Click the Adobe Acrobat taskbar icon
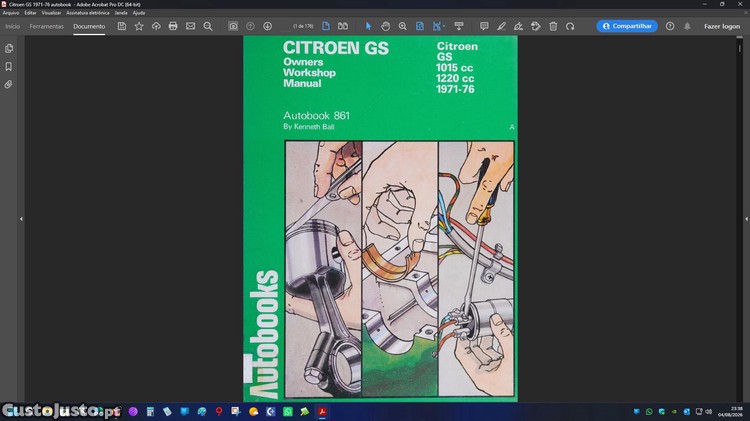Viewport: 750px width, 421px height. click(322, 411)
